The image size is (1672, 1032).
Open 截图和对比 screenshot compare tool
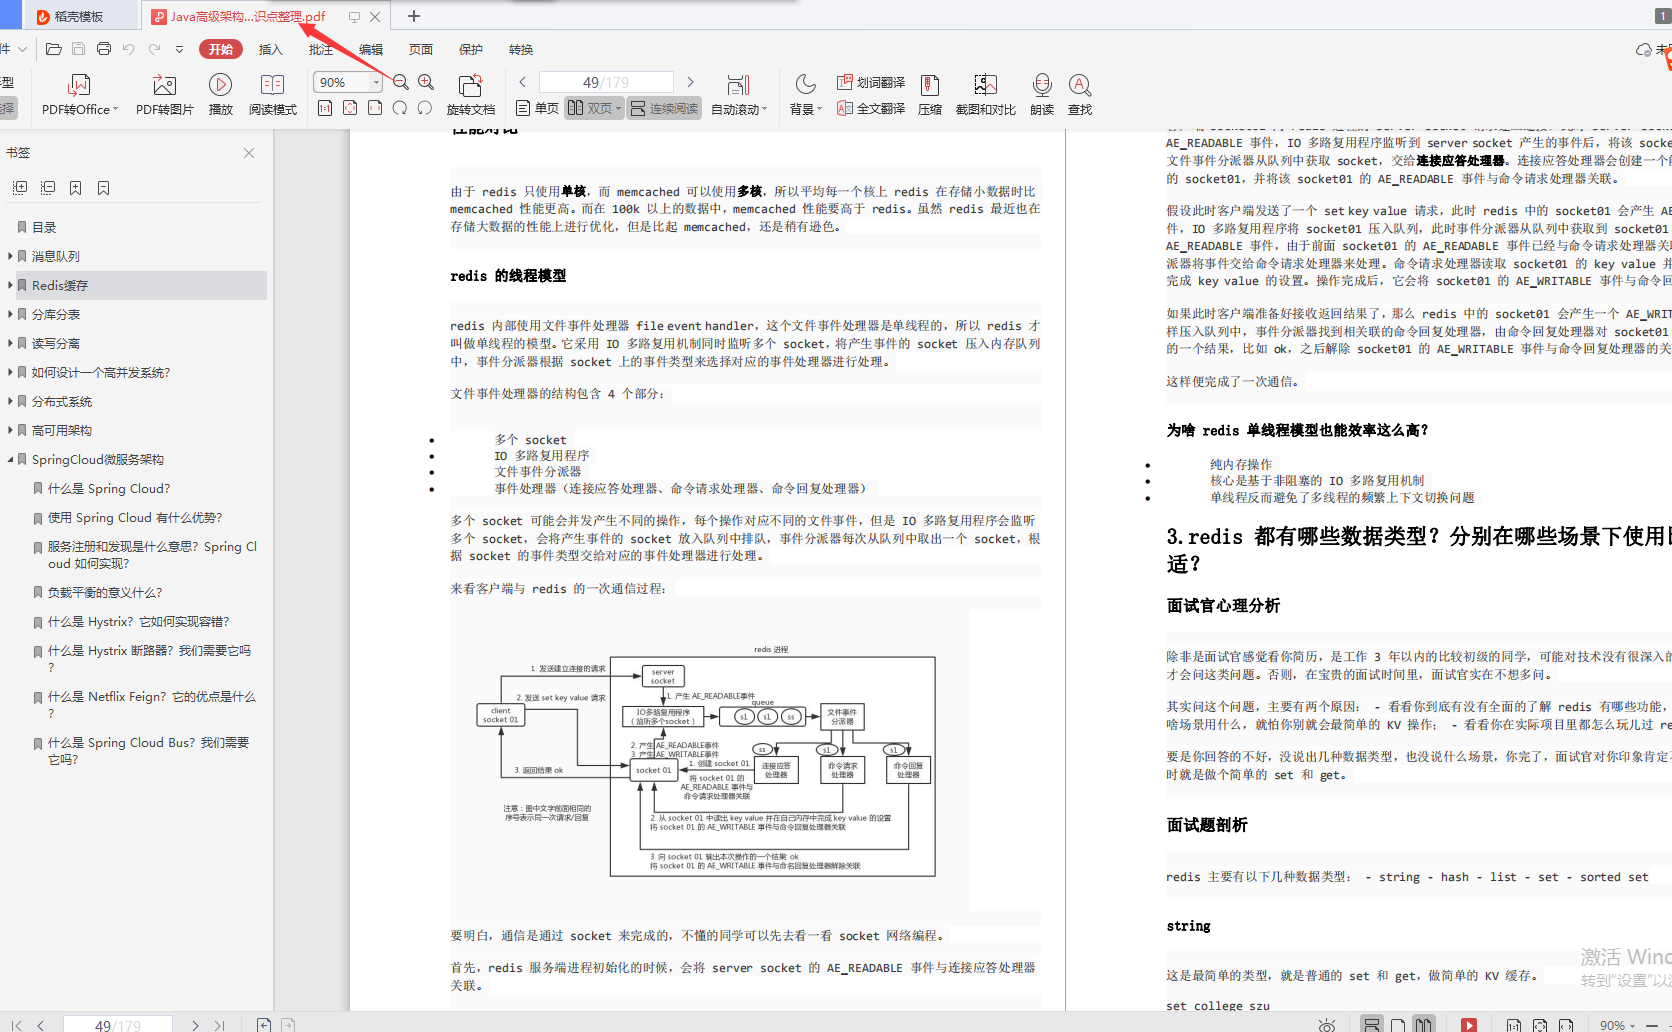985,95
